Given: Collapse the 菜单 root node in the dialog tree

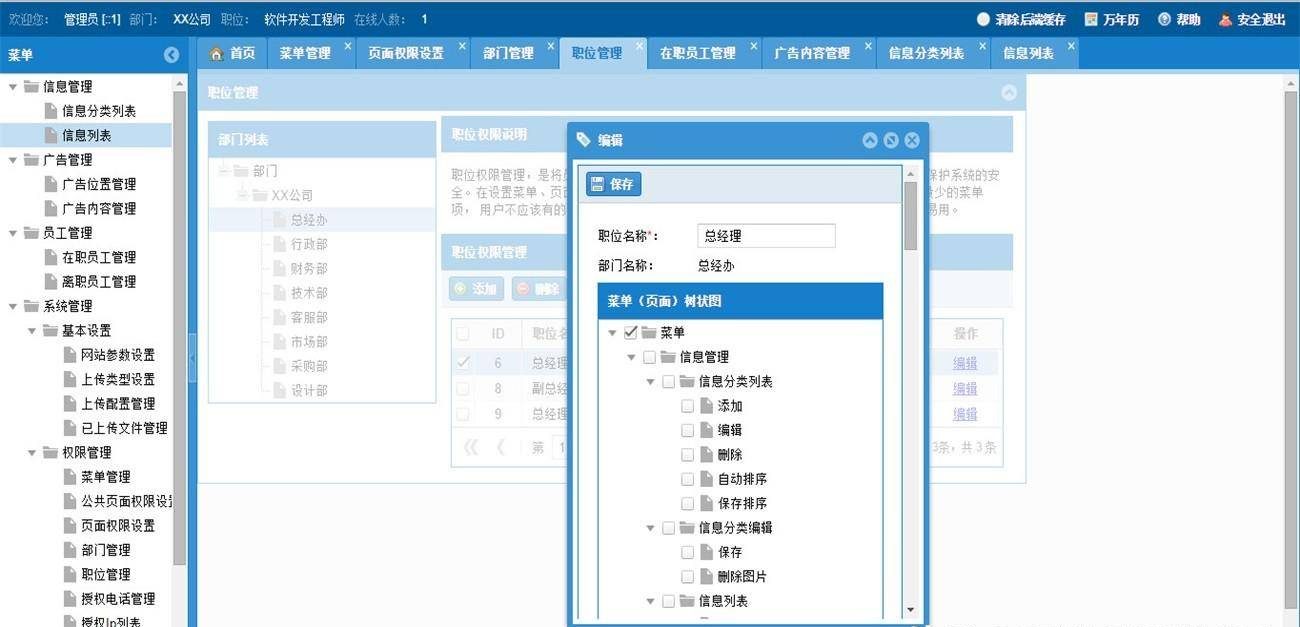Looking at the screenshot, I should [x=612, y=333].
